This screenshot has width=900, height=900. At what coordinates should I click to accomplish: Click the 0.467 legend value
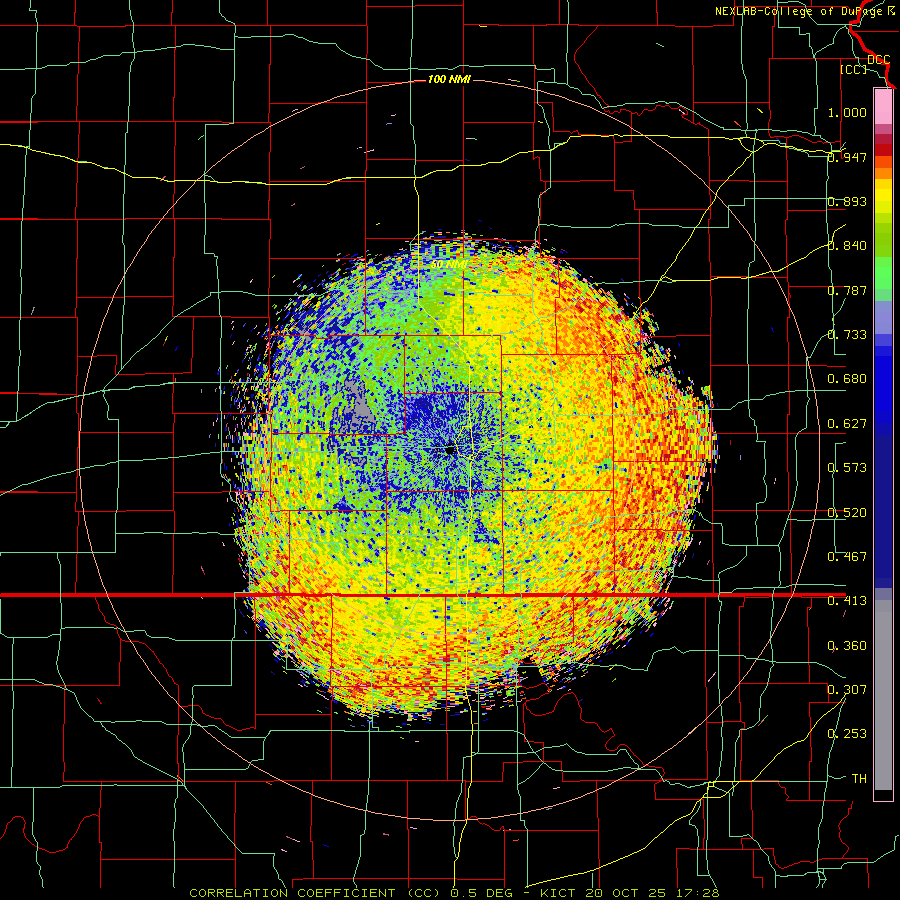(847, 557)
